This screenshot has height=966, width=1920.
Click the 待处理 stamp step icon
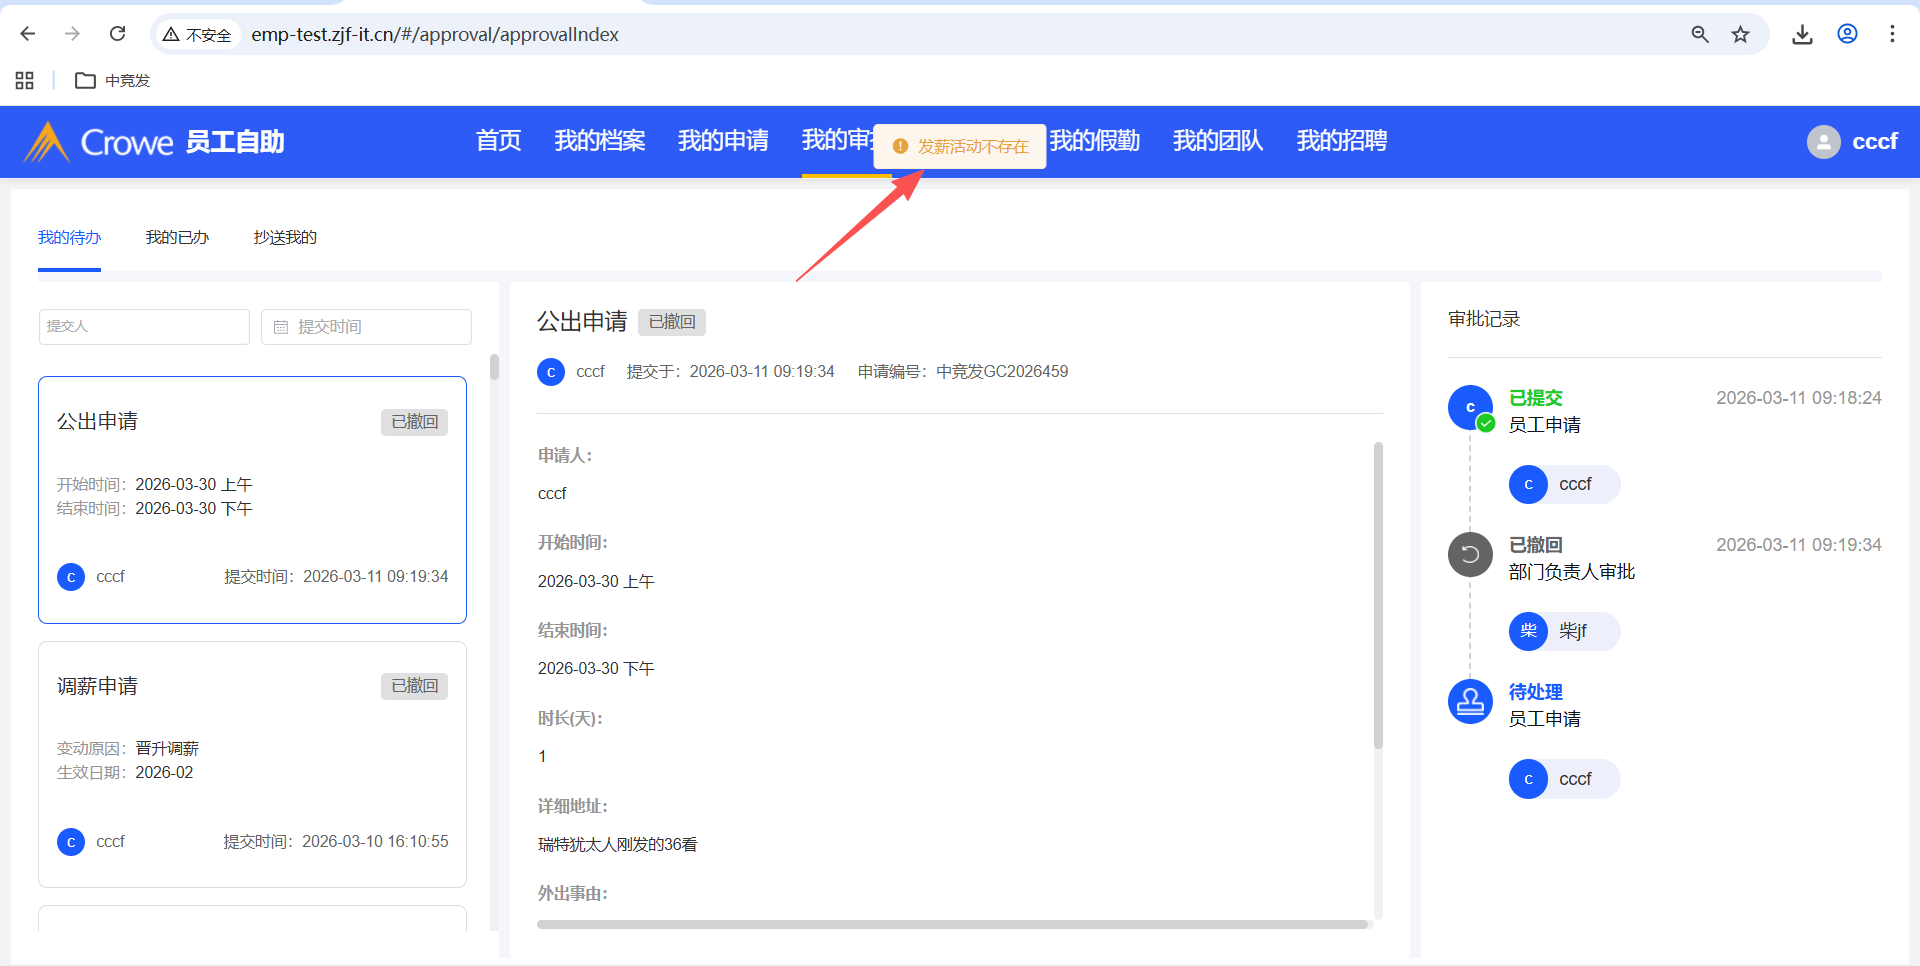(1470, 701)
